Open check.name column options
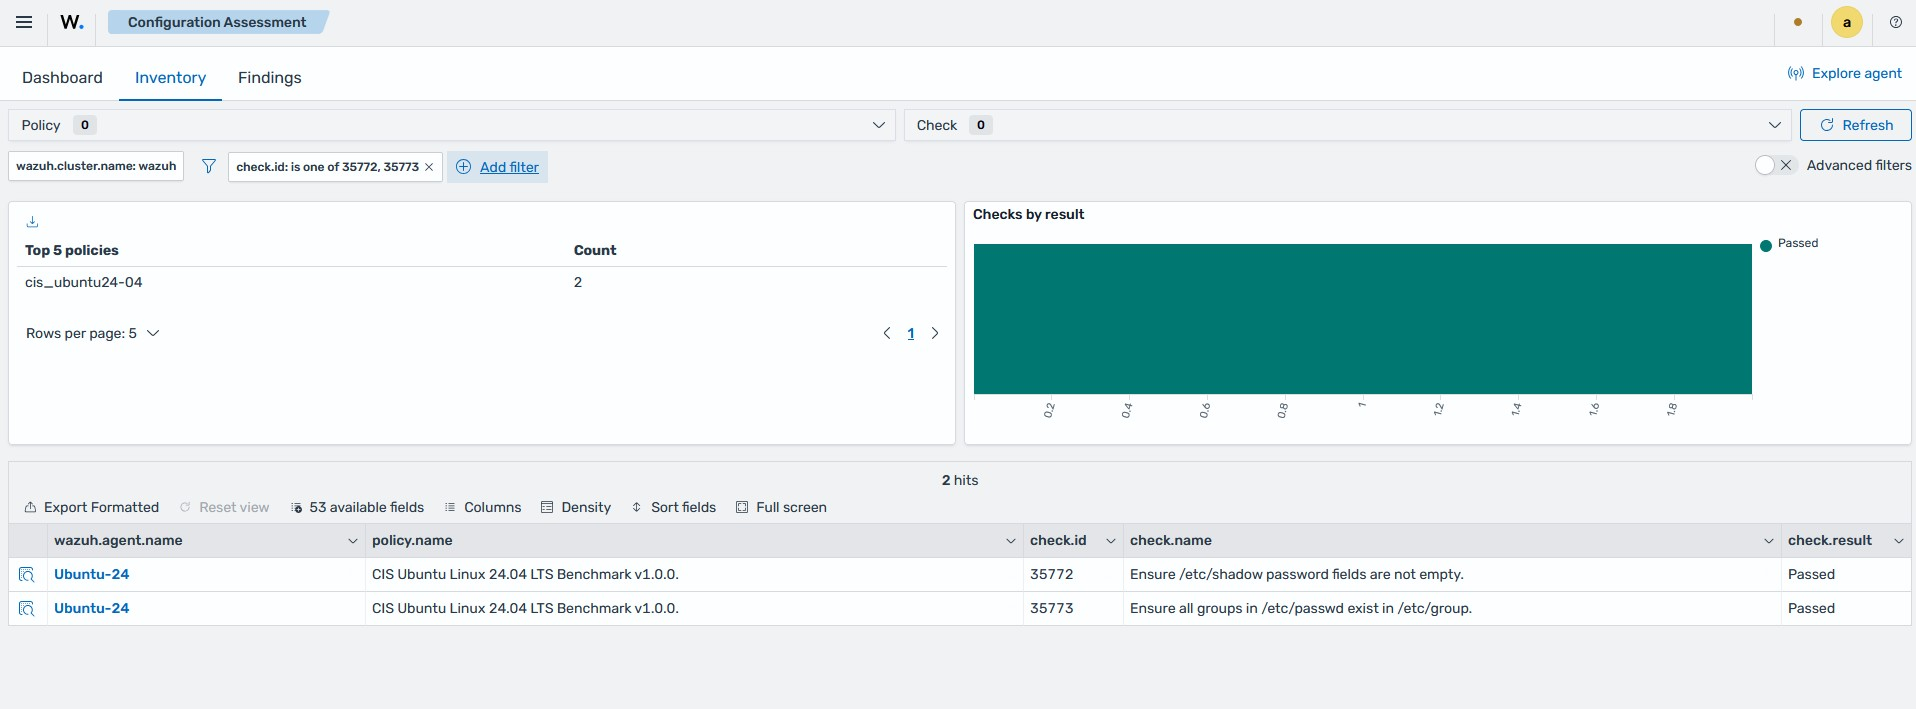This screenshot has width=1916, height=709. [1768, 541]
